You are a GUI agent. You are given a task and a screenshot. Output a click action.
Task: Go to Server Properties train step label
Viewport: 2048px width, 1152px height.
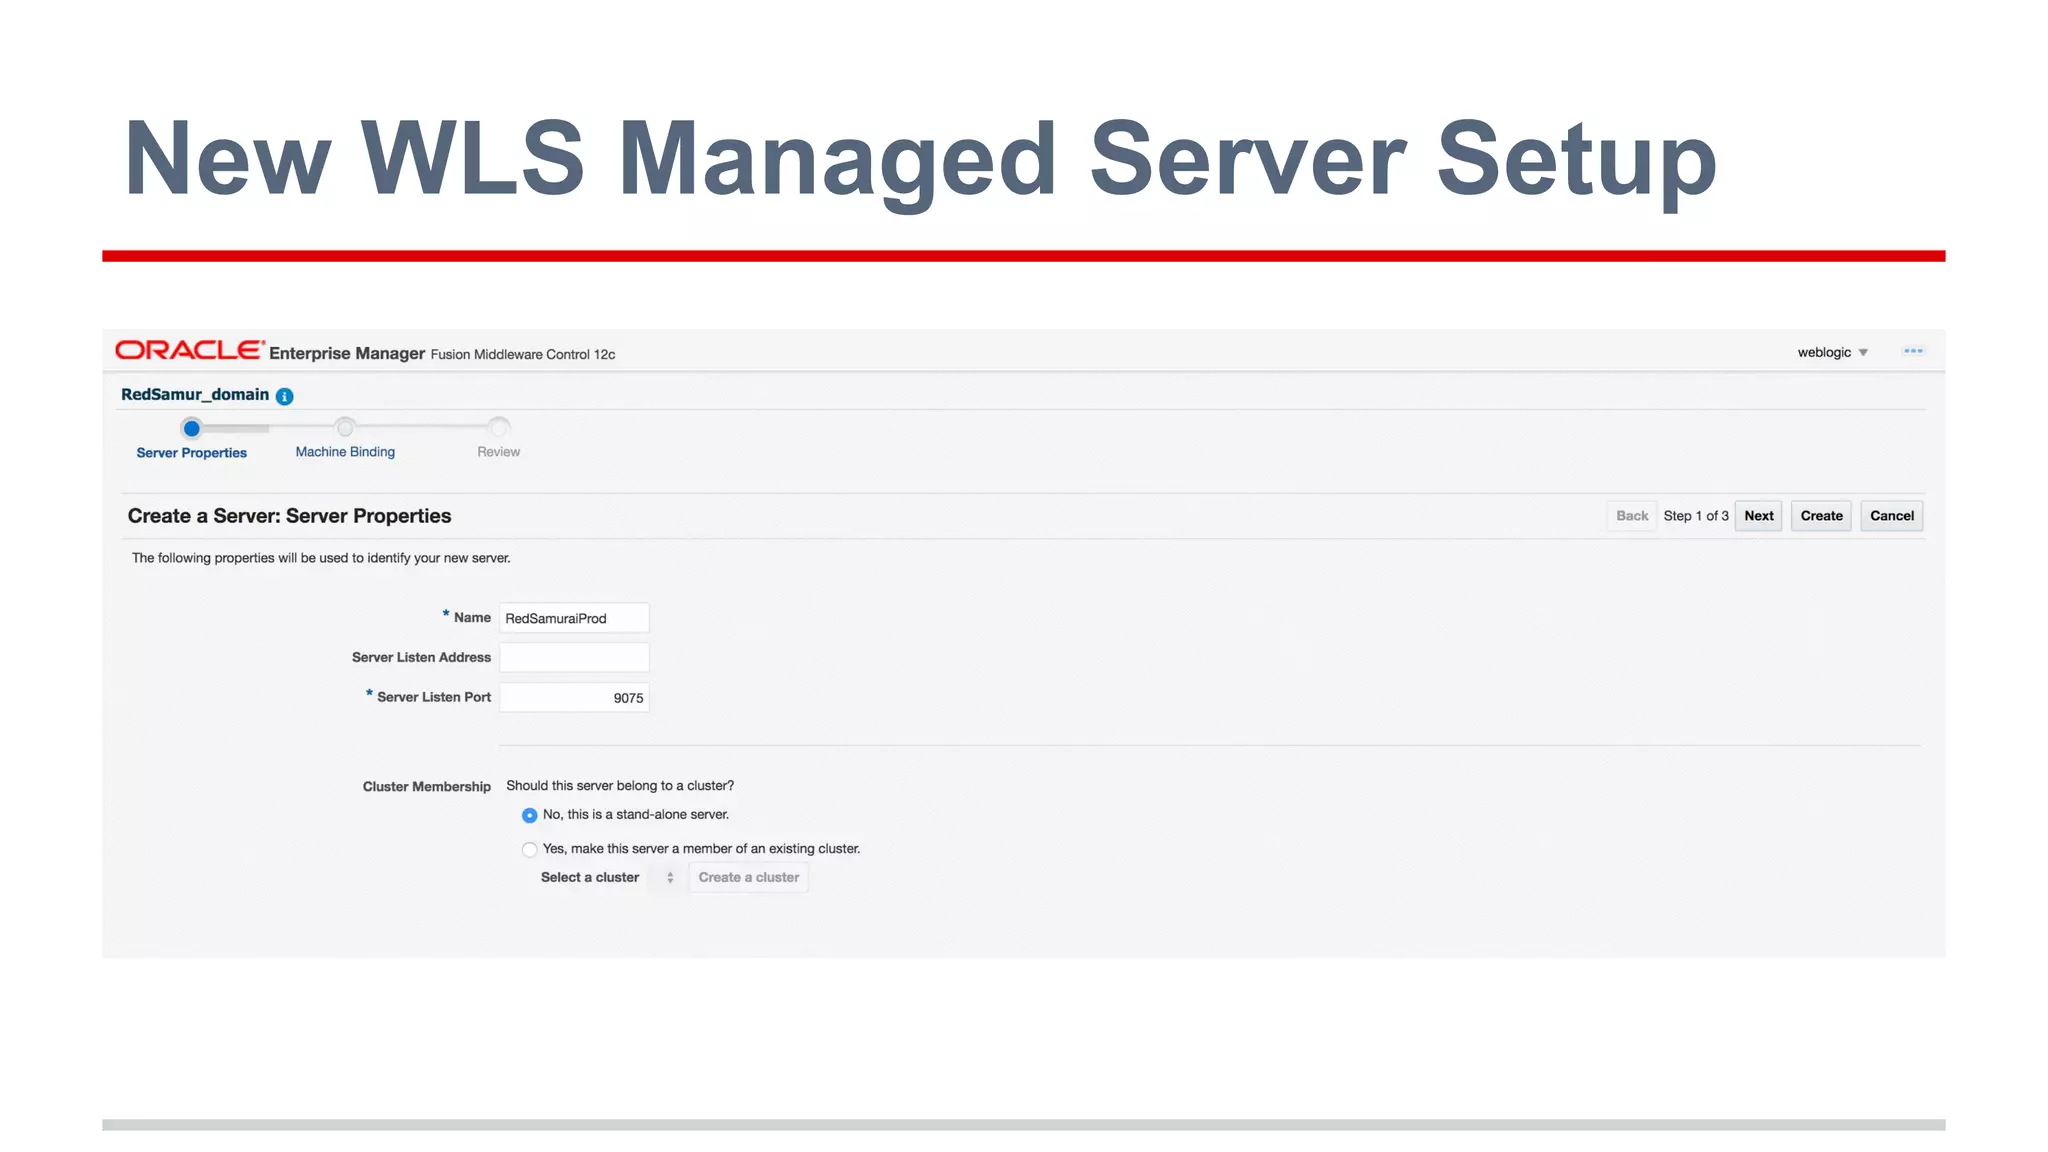[191, 453]
